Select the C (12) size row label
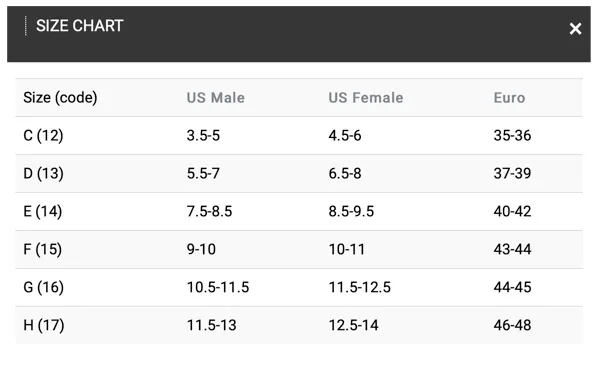Viewport: 599px width, 380px height. coord(43,136)
